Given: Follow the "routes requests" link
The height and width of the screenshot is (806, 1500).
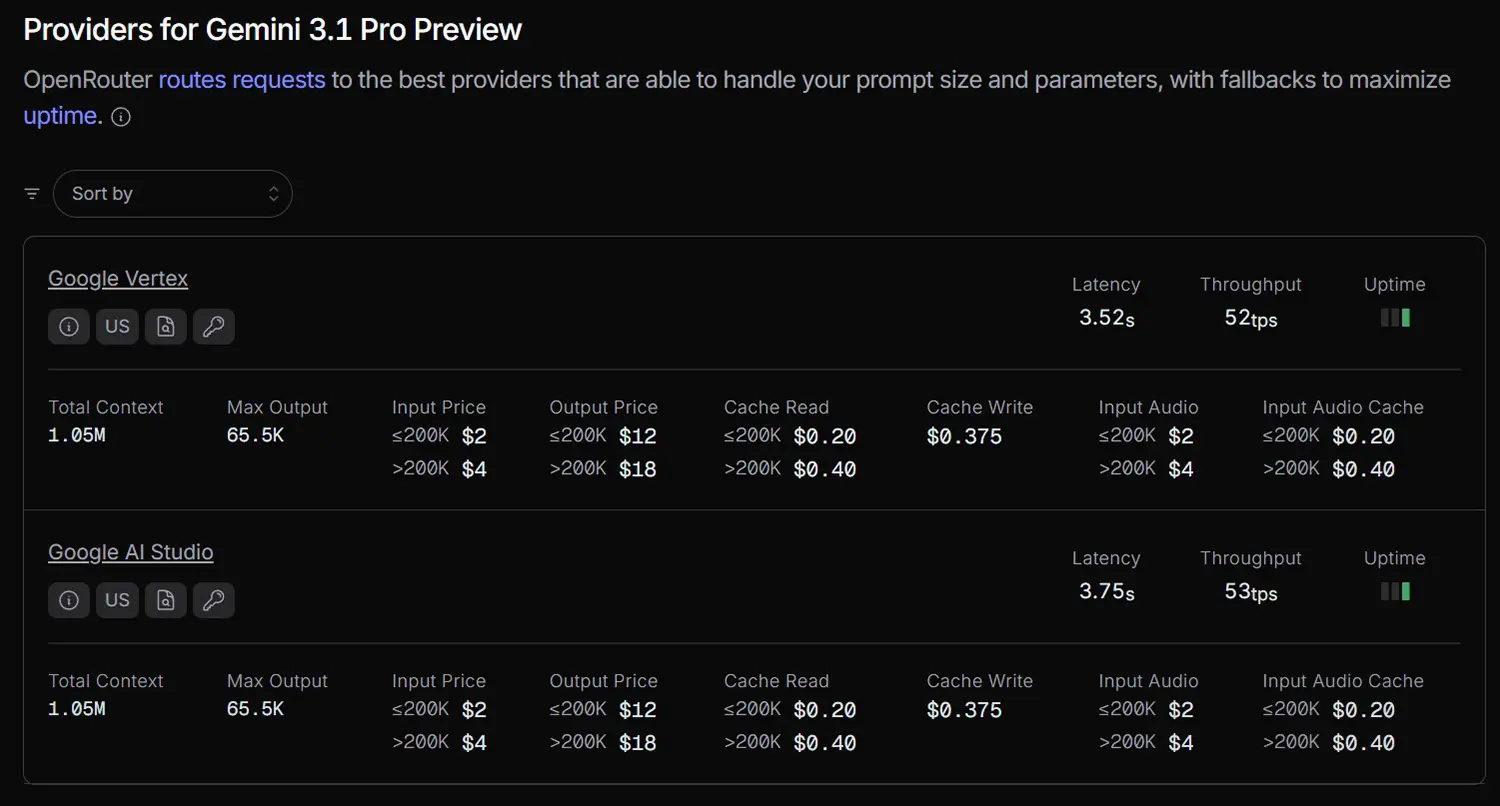Looking at the screenshot, I should (242, 80).
